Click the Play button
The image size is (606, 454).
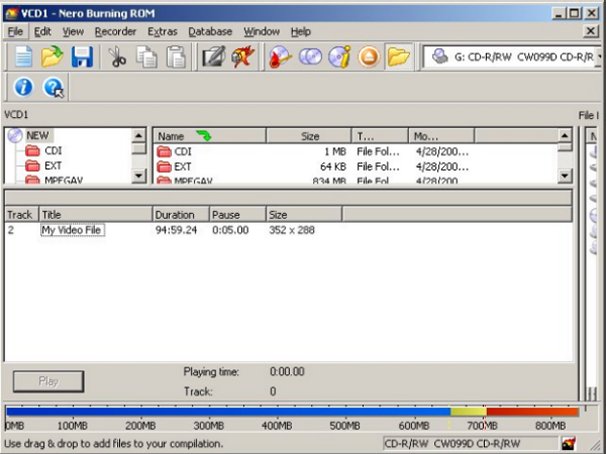pos(48,381)
